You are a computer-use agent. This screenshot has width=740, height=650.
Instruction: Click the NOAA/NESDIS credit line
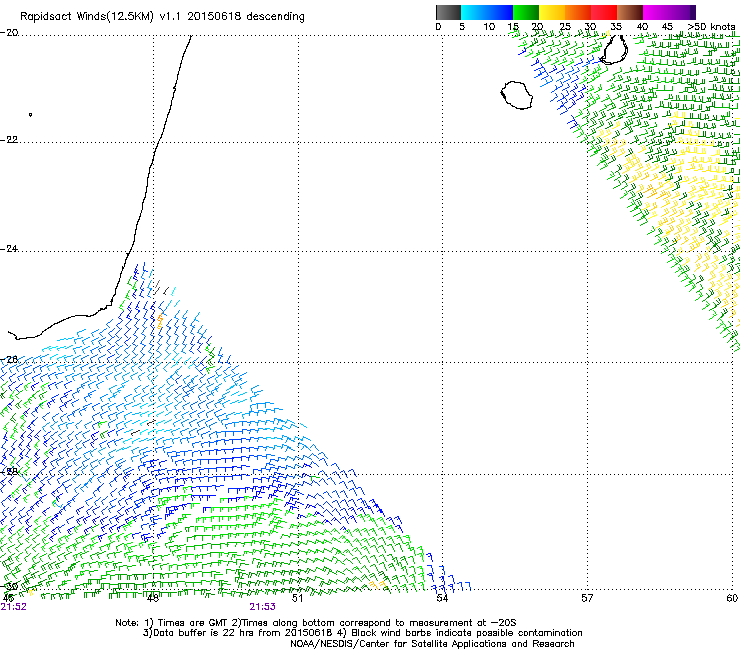click(432, 644)
